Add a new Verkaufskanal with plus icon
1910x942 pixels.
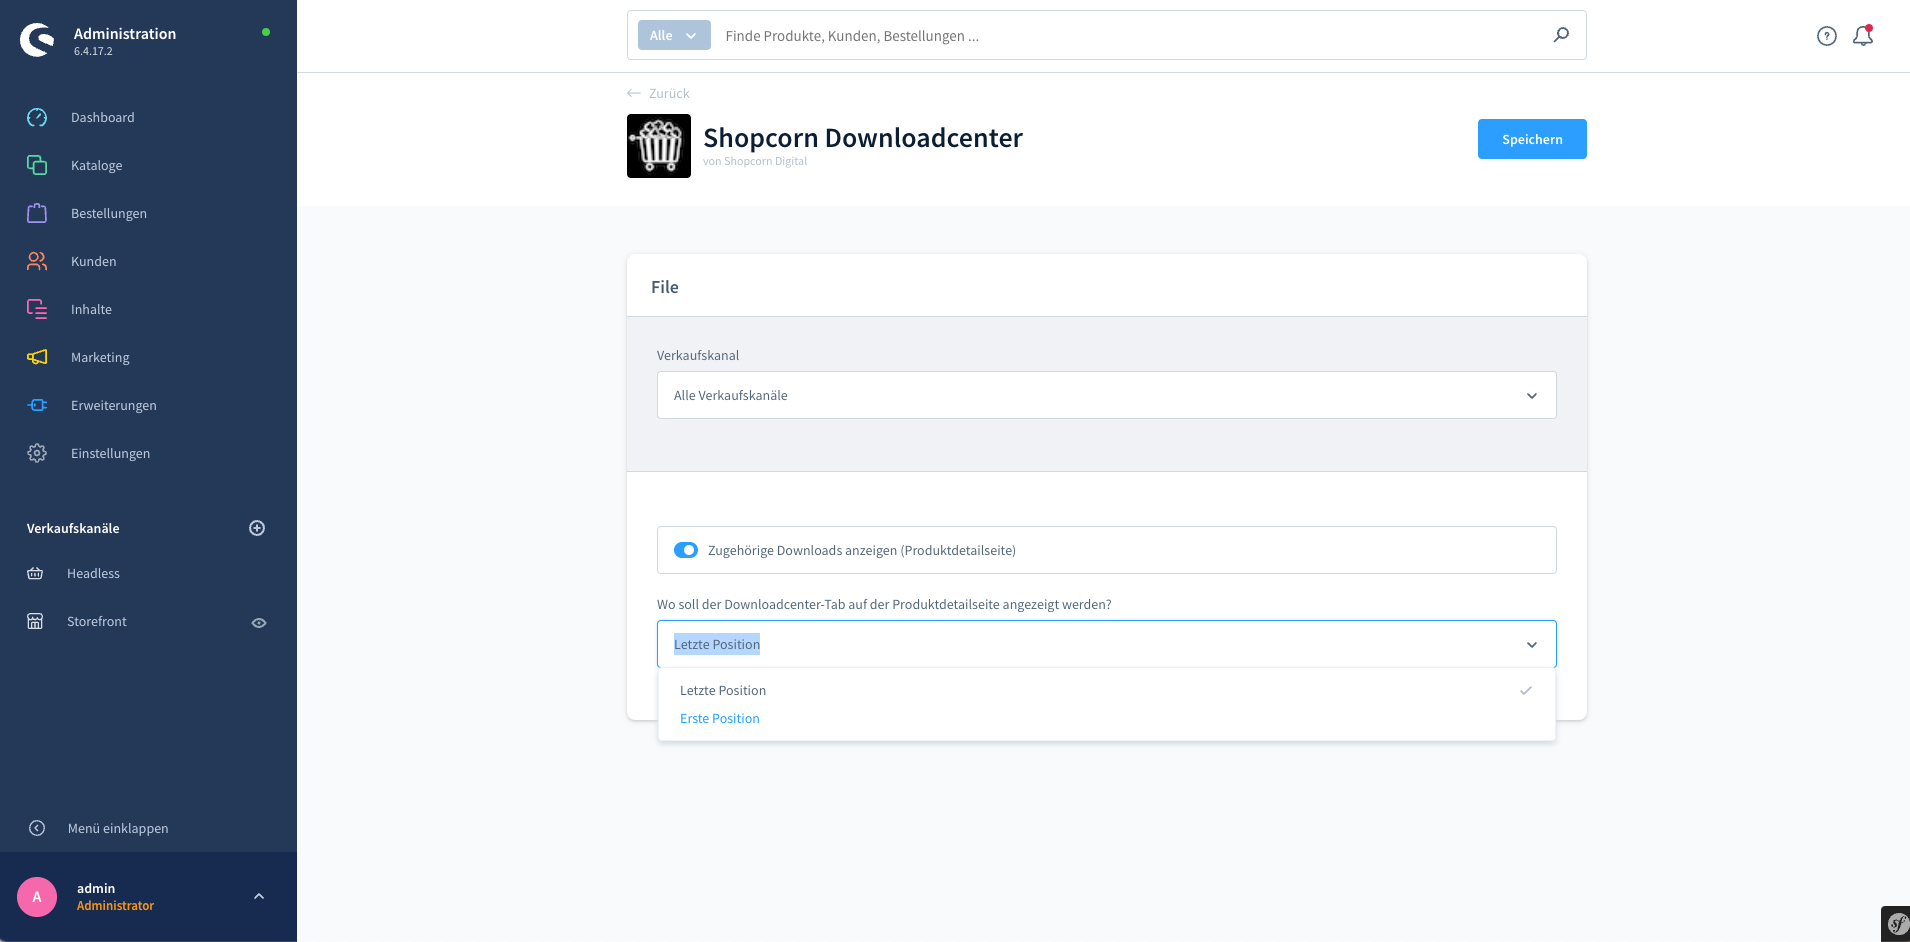[257, 528]
